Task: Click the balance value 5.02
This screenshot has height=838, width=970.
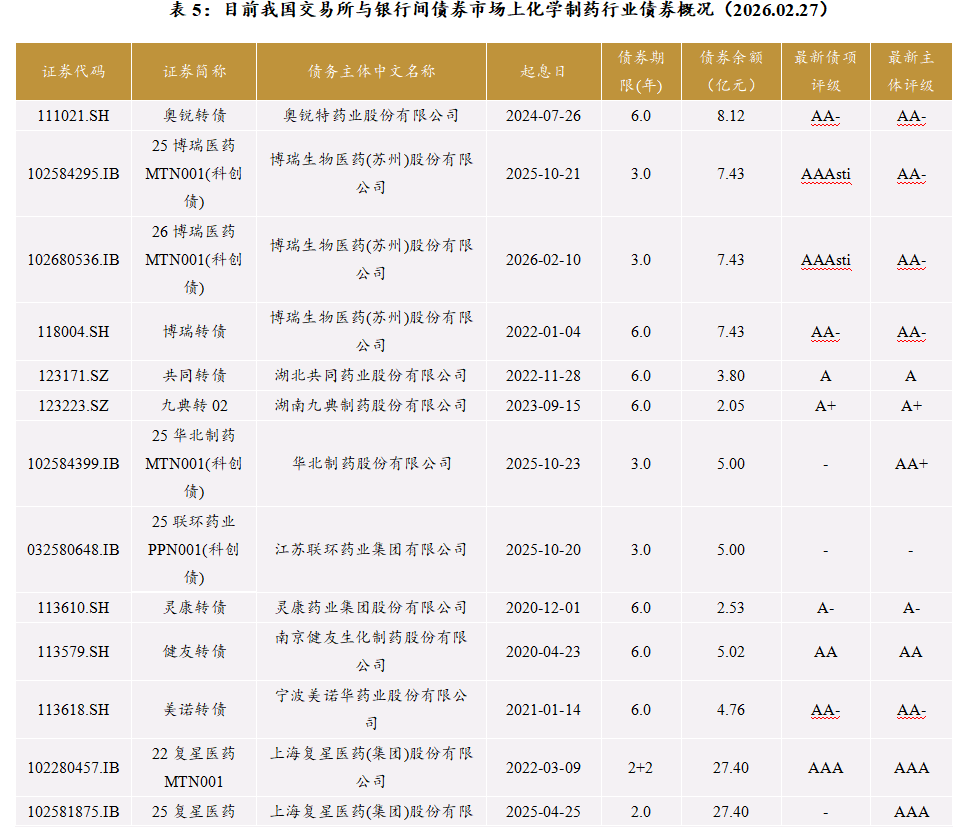Action: tap(731, 652)
